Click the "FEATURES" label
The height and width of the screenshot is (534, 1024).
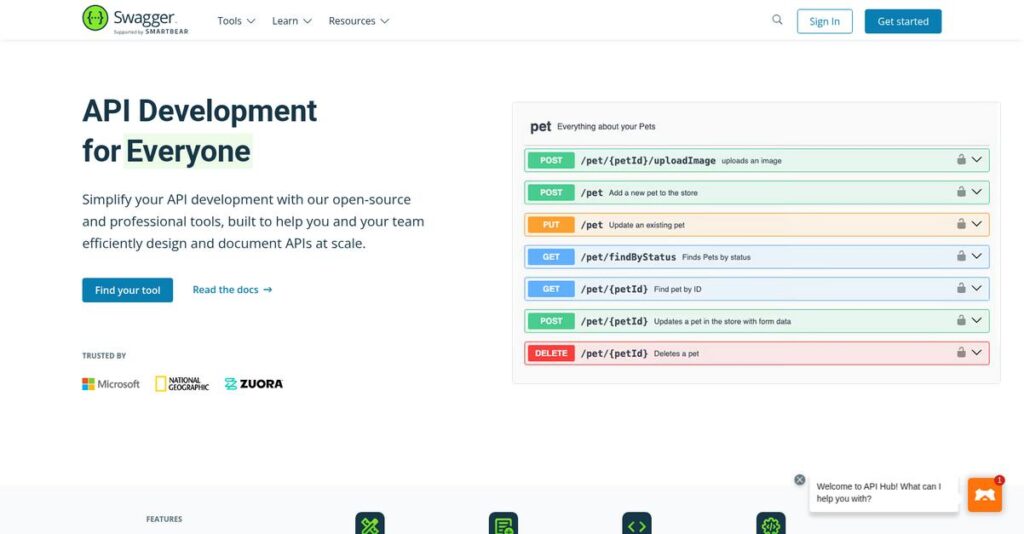pos(164,519)
